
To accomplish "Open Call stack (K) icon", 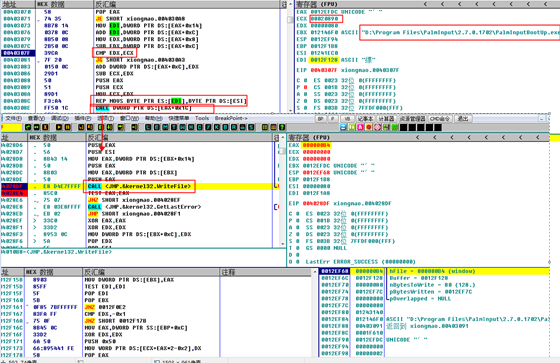I will [x=216, y=127].
